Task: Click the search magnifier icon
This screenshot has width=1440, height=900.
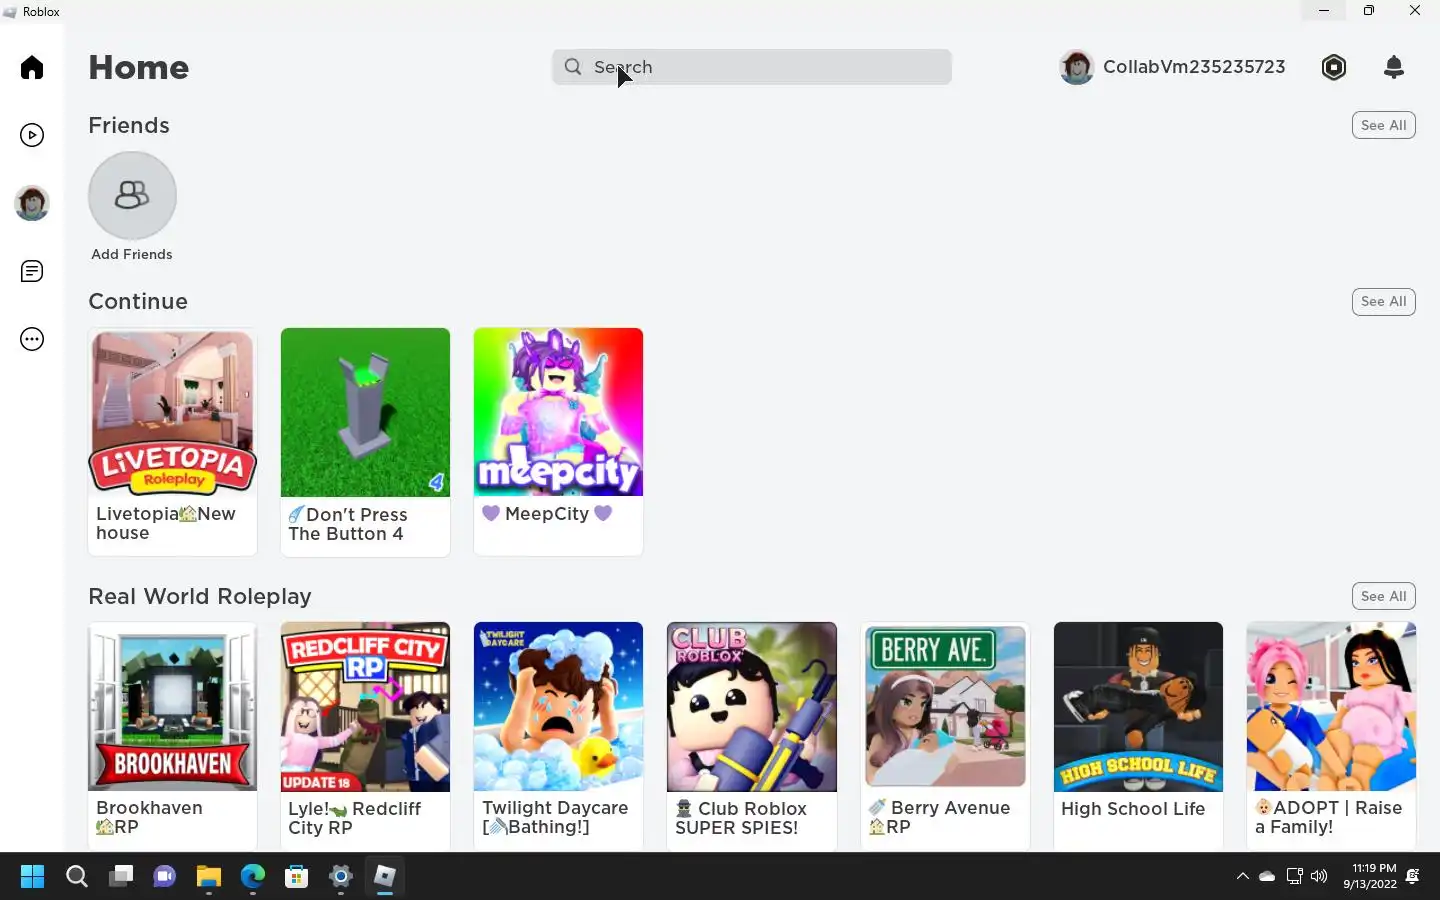Action: tap(573, 67)
